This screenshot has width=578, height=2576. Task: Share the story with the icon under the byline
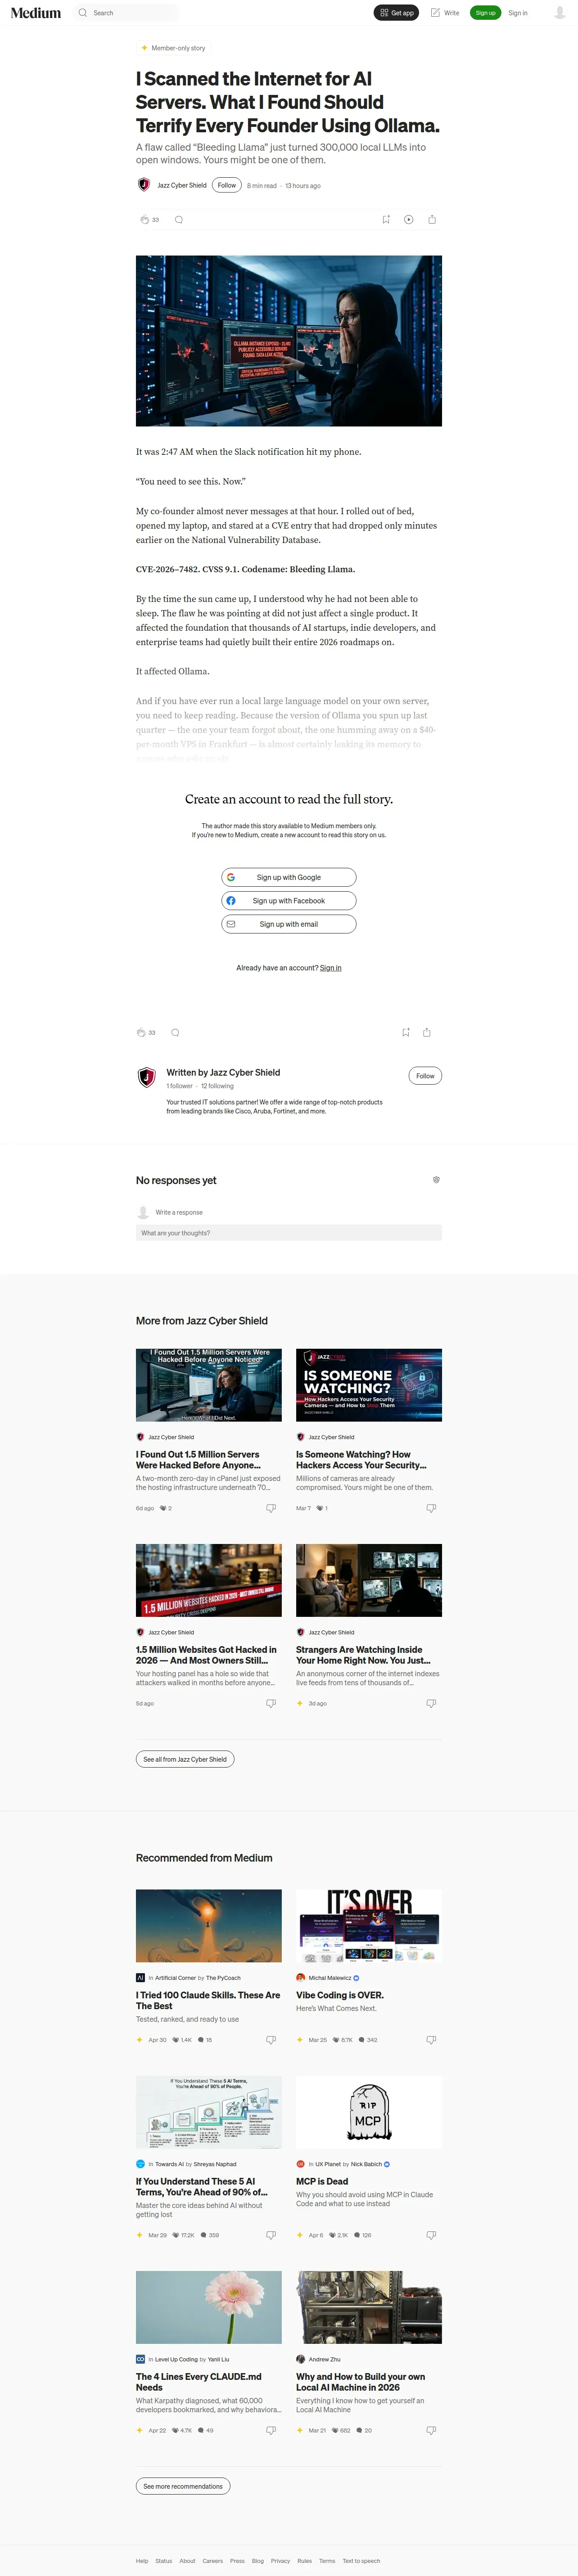432,220
